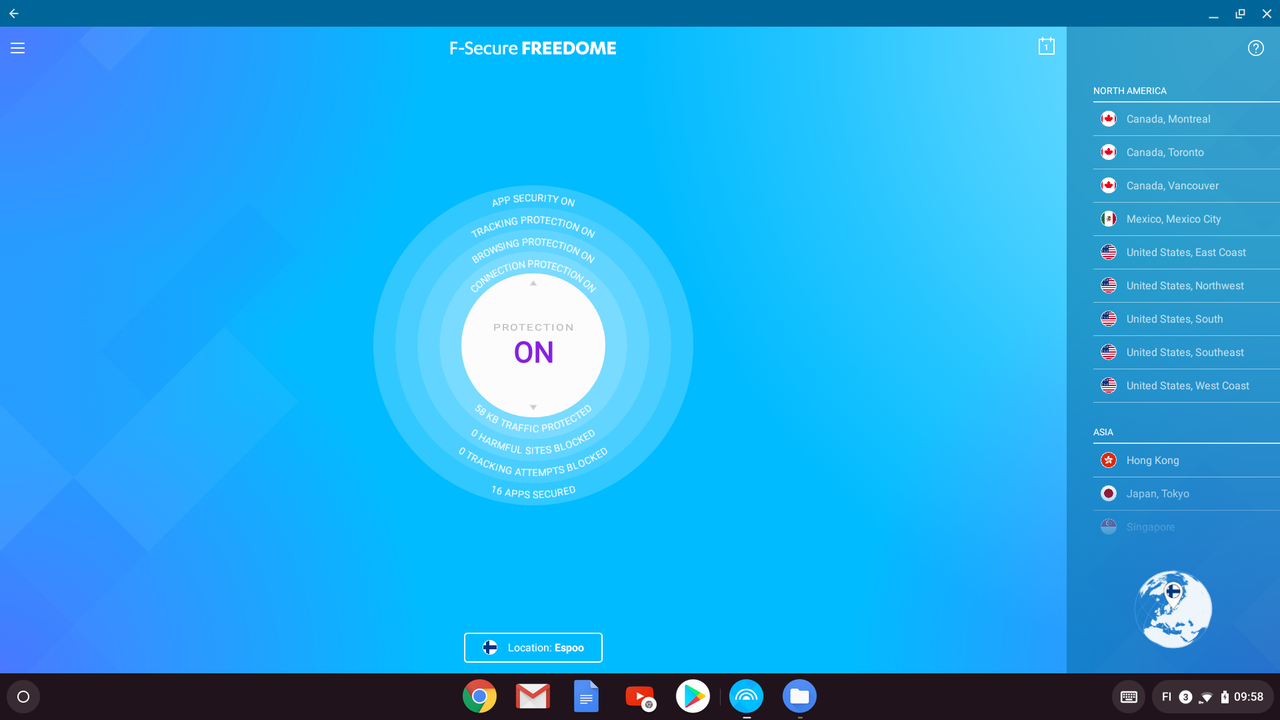
Task: Open the help question mark icon
Action: point(1256,48)
